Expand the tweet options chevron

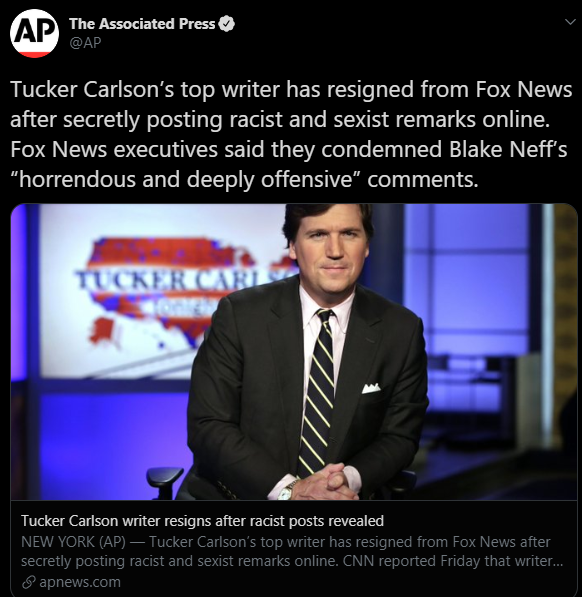(x=570, y=22)
